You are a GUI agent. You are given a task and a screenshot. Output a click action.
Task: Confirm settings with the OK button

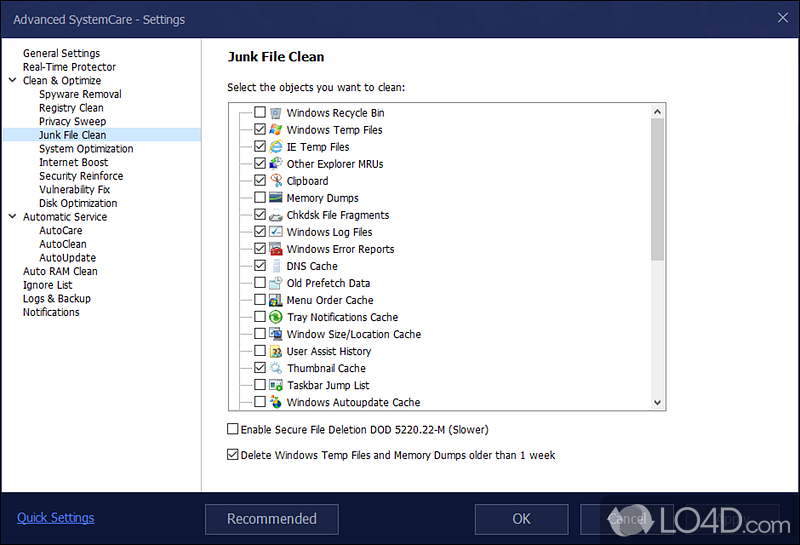tap(521, 519)
